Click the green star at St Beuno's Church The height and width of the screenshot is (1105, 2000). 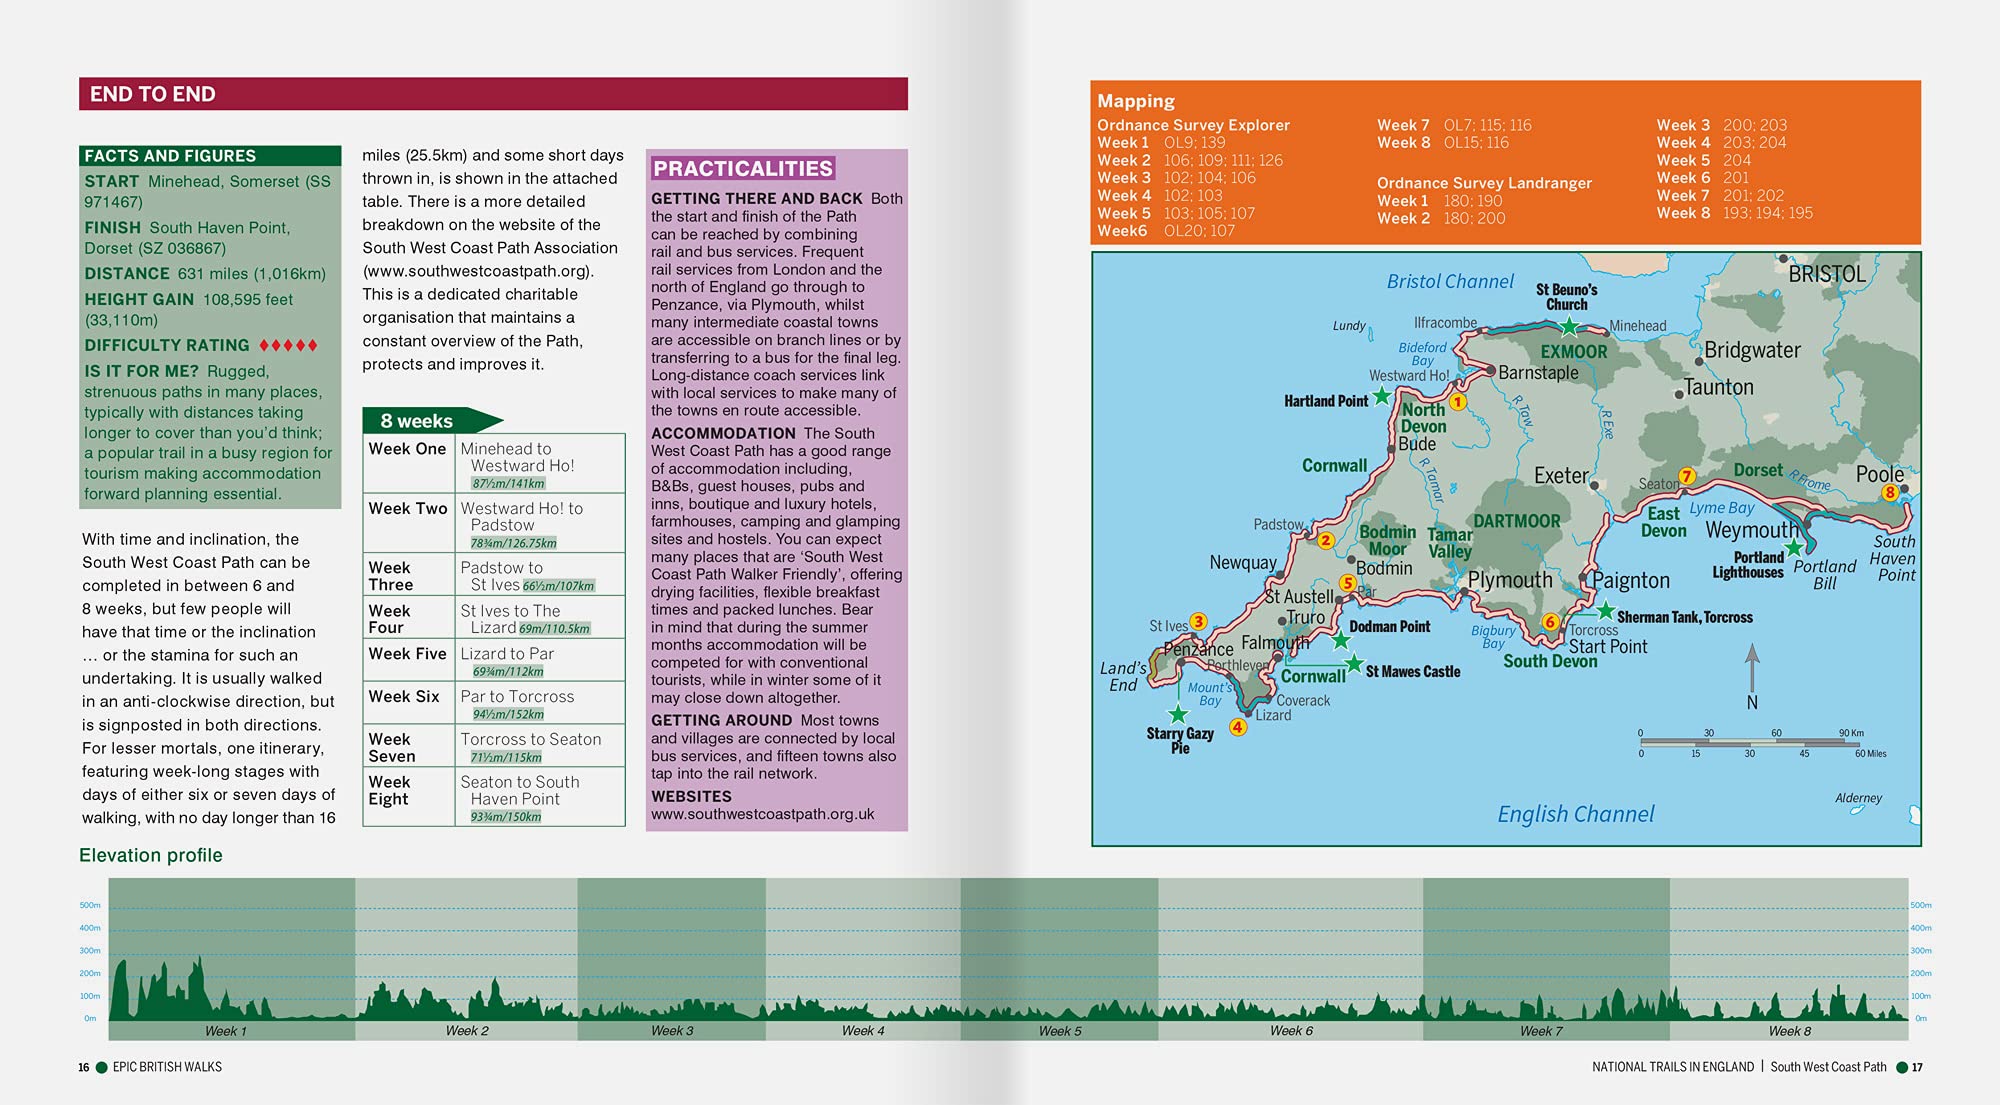pos(1569,327)
